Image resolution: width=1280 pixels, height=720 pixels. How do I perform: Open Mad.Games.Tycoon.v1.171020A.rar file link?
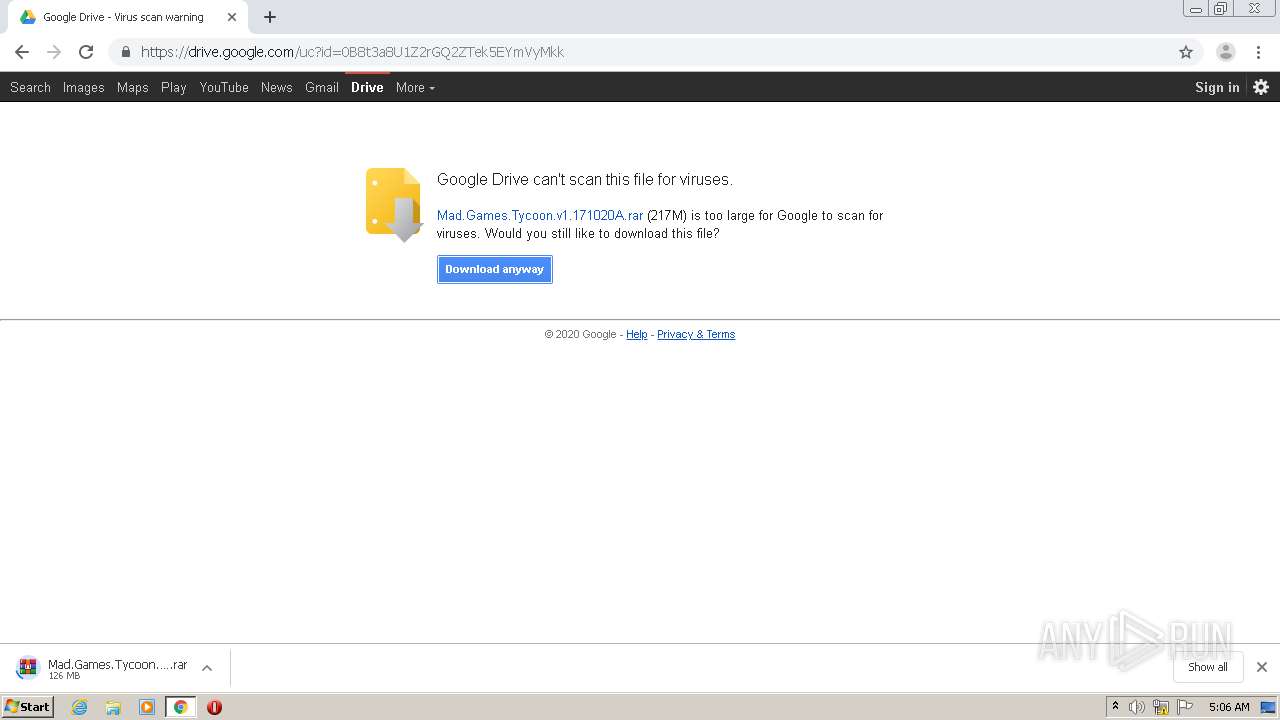[540, 215]
